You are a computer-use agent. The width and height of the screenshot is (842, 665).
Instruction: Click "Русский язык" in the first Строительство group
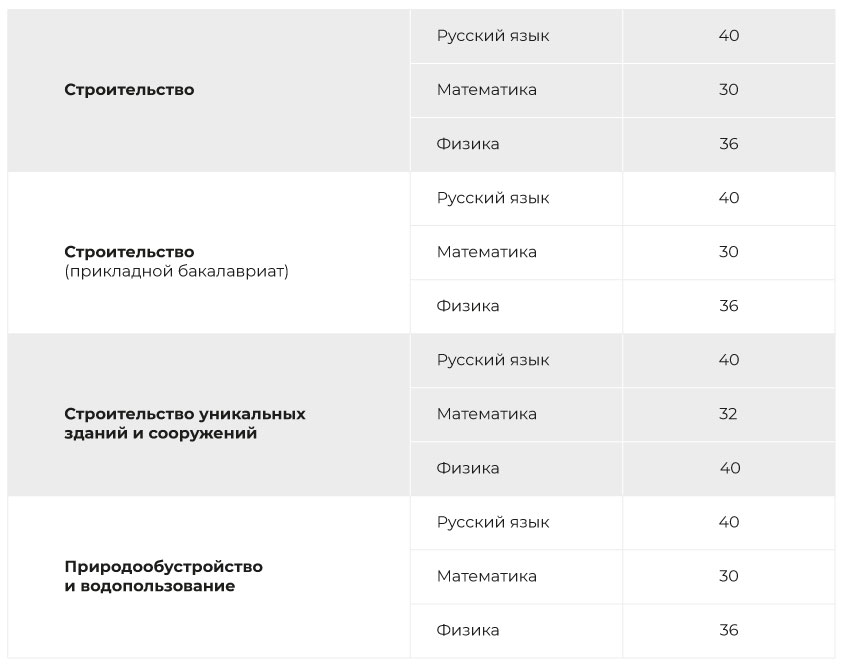point(493,36)
